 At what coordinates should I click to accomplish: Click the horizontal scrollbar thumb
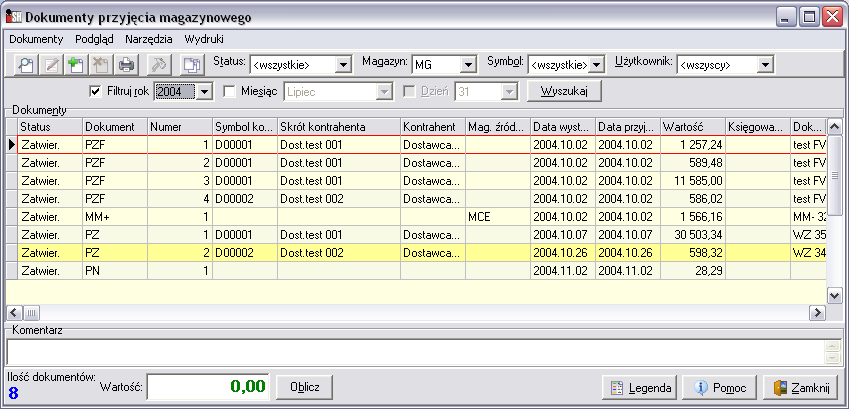coord(31,313)
